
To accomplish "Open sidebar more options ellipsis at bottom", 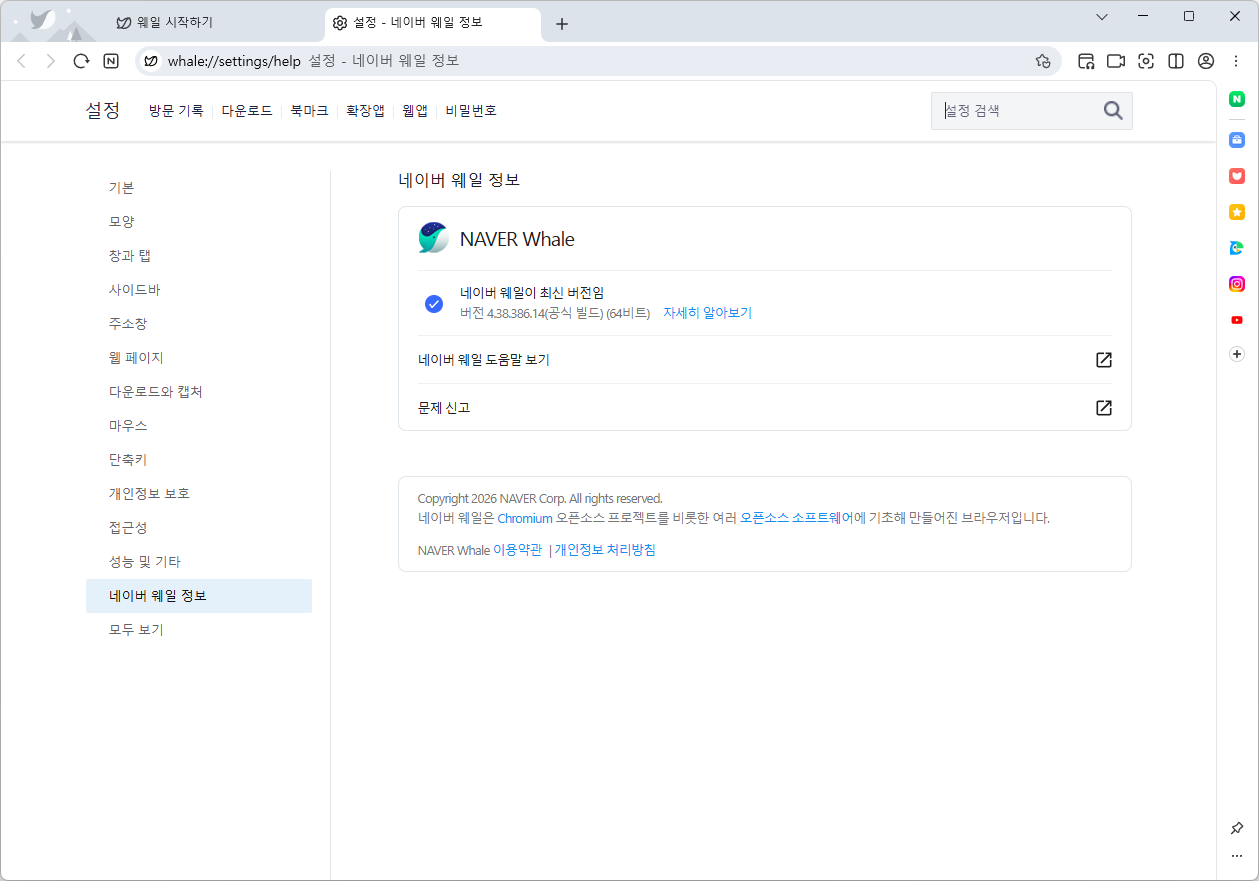I will (1237, 856).
